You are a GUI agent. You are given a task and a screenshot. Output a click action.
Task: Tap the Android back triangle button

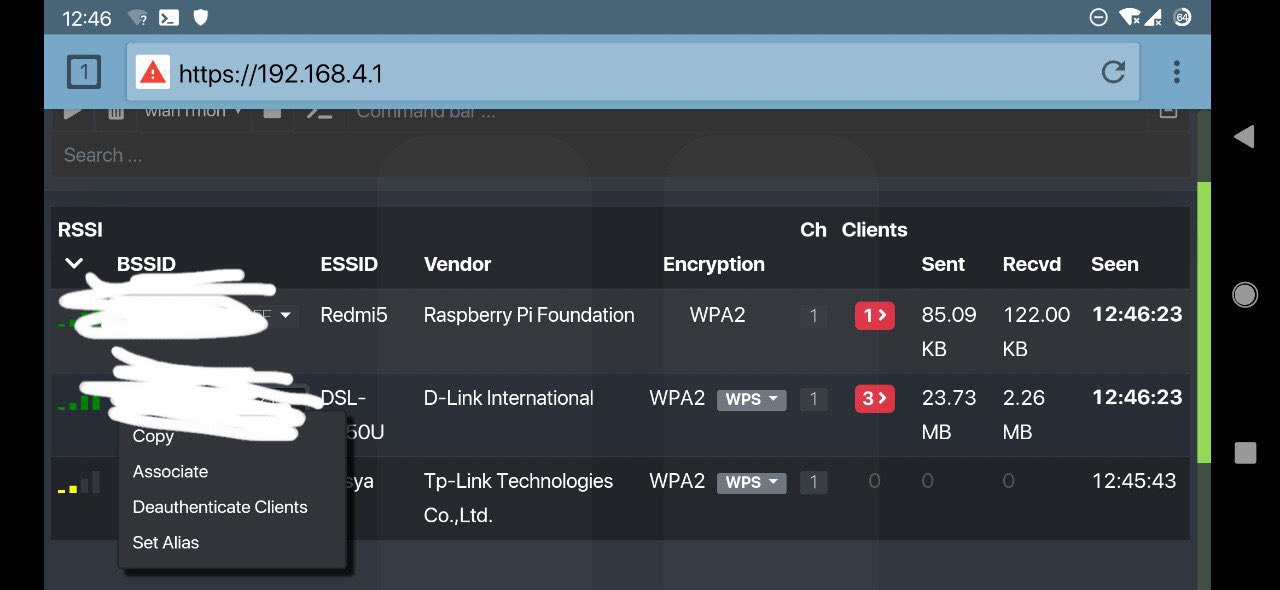click(x=1244, y=137)
